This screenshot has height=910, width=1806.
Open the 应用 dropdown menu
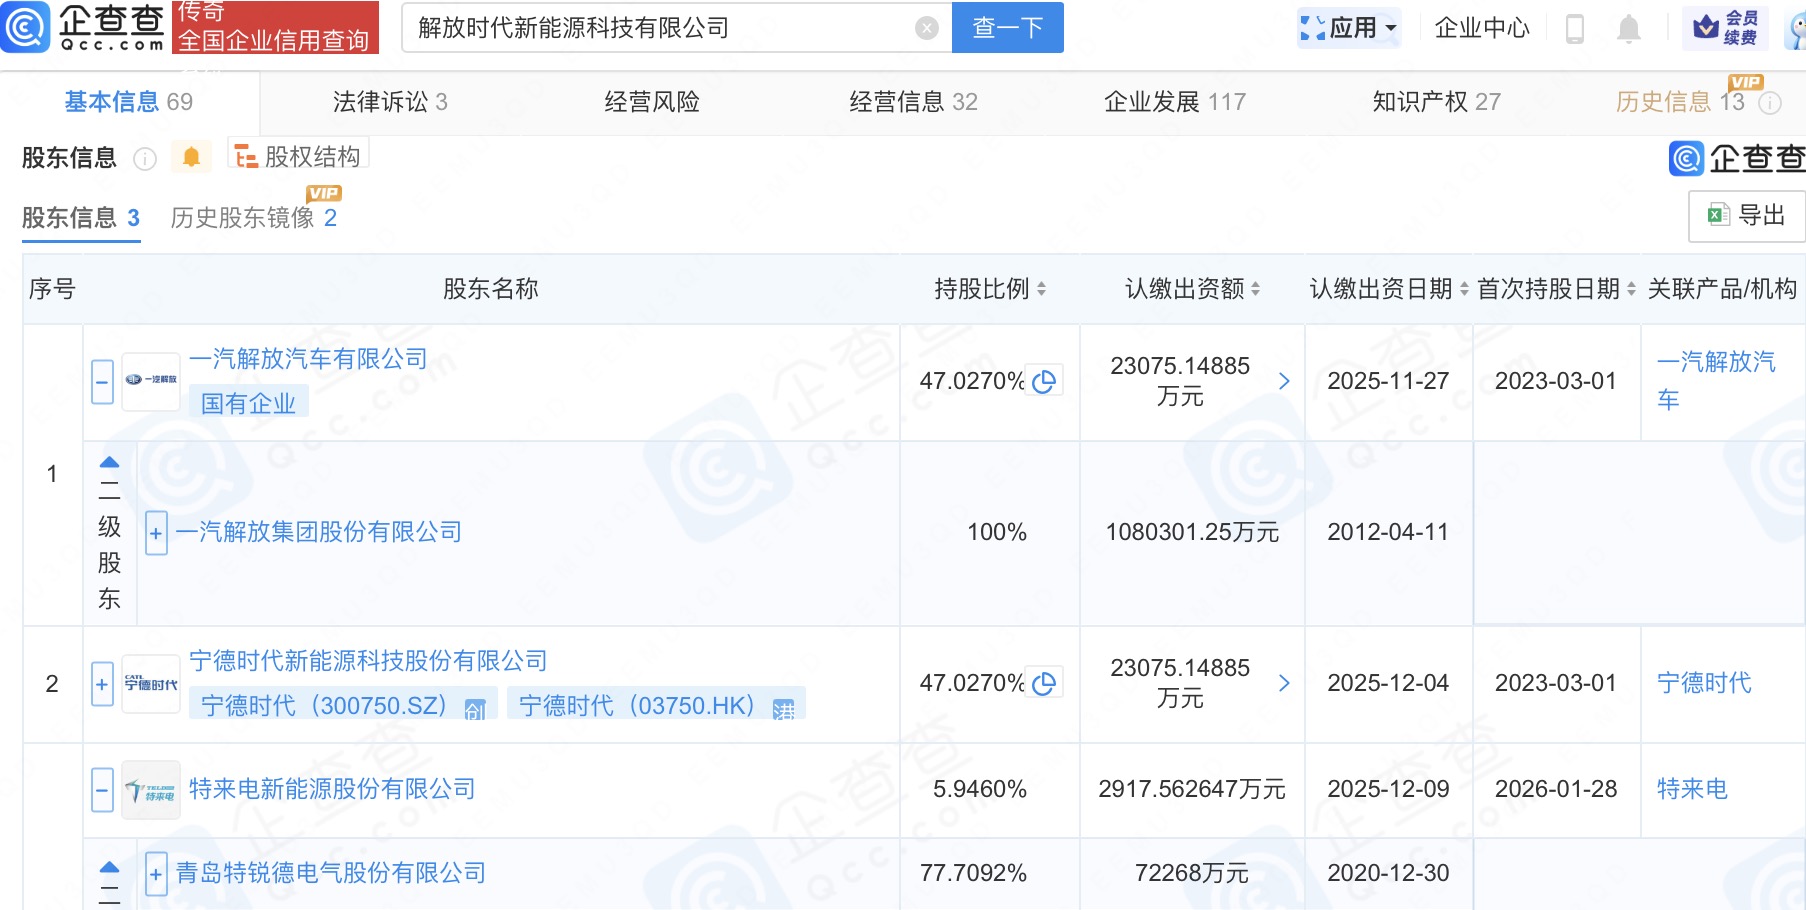pos(1350,28)
